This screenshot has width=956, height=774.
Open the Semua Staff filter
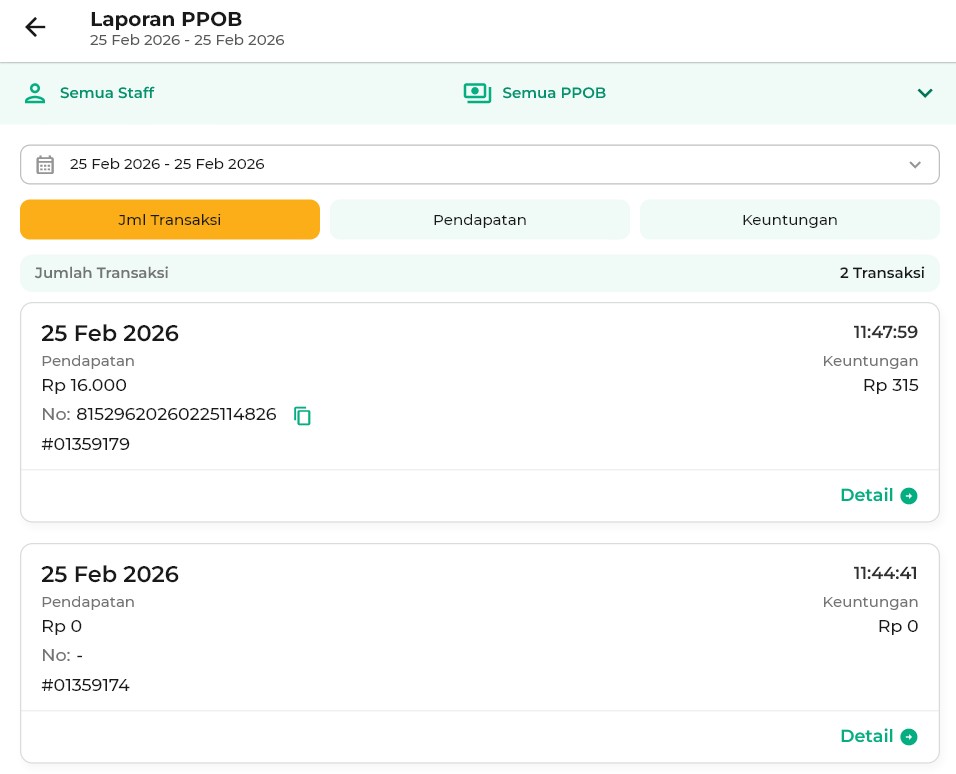click(x=106, y=93)
